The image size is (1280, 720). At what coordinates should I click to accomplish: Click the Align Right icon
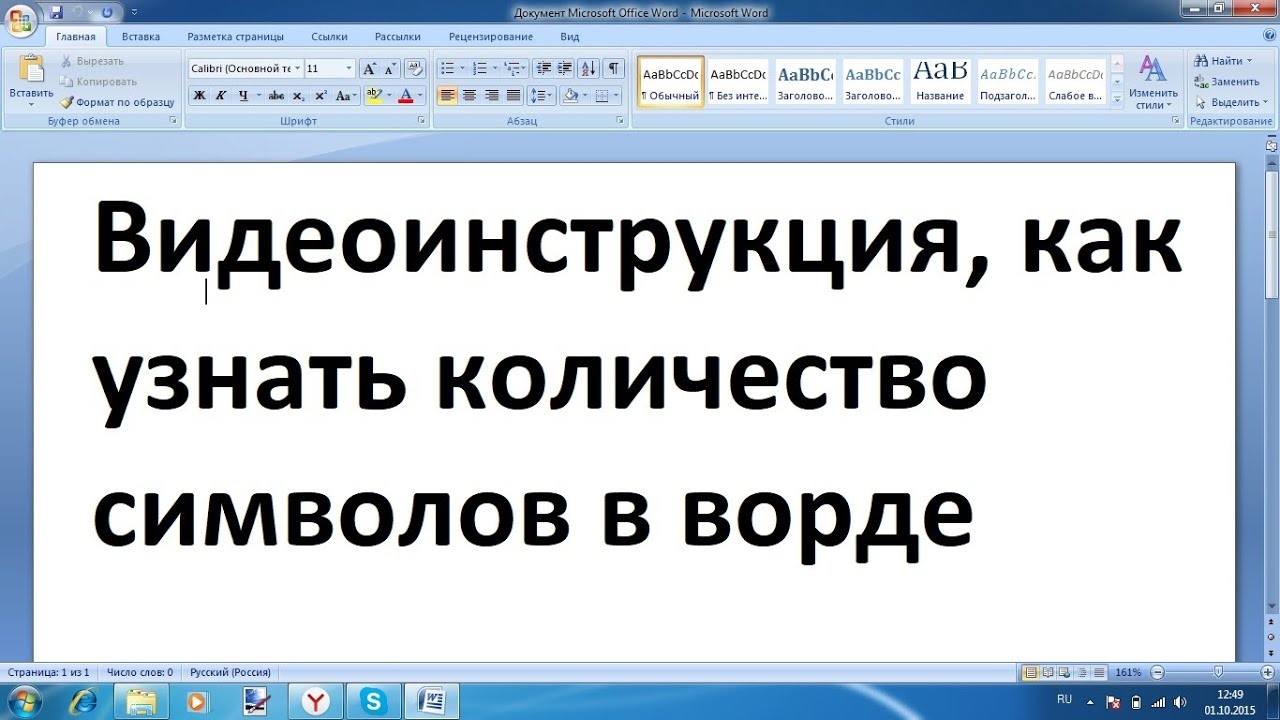pyautogui.click(x=491, y=96)
